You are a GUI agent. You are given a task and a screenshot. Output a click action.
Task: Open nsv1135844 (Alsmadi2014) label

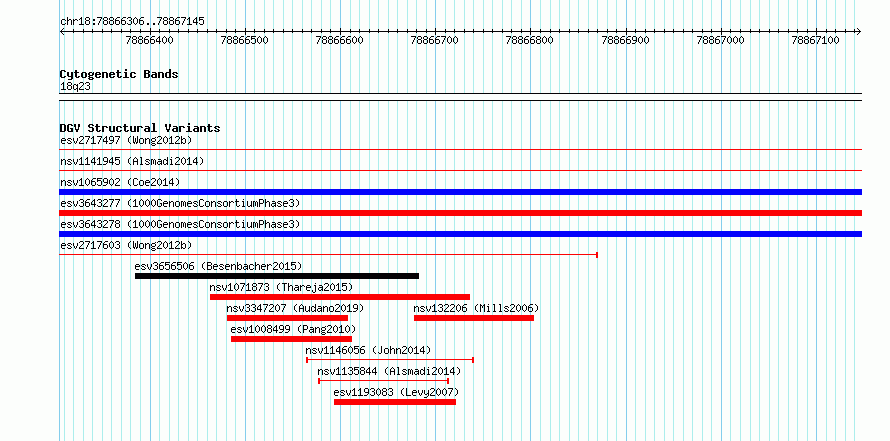[x=389, y=371]
